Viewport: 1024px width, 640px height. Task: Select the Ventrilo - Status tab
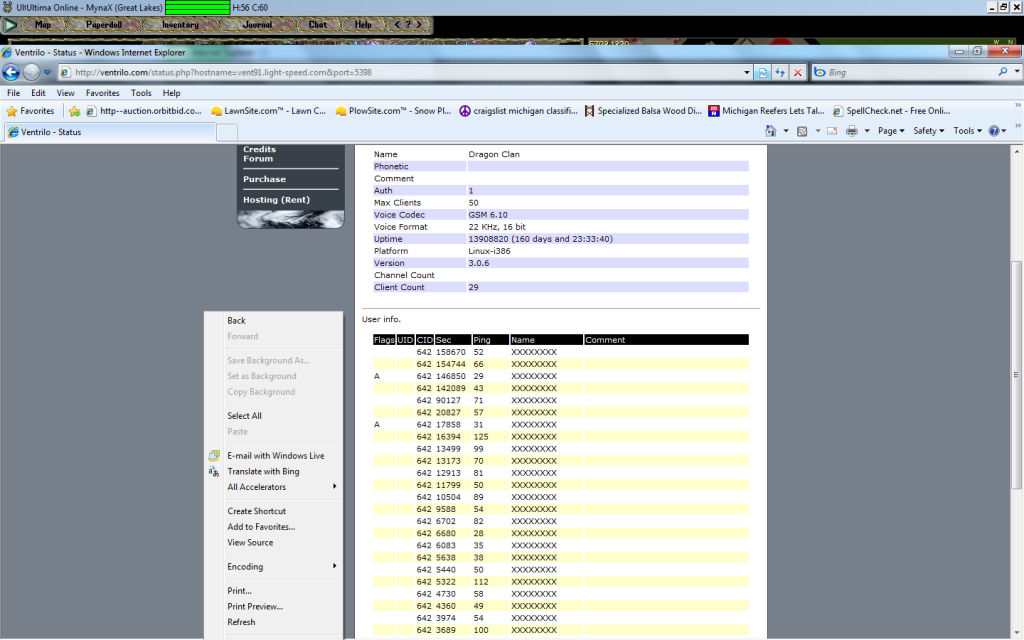(110, 132)
